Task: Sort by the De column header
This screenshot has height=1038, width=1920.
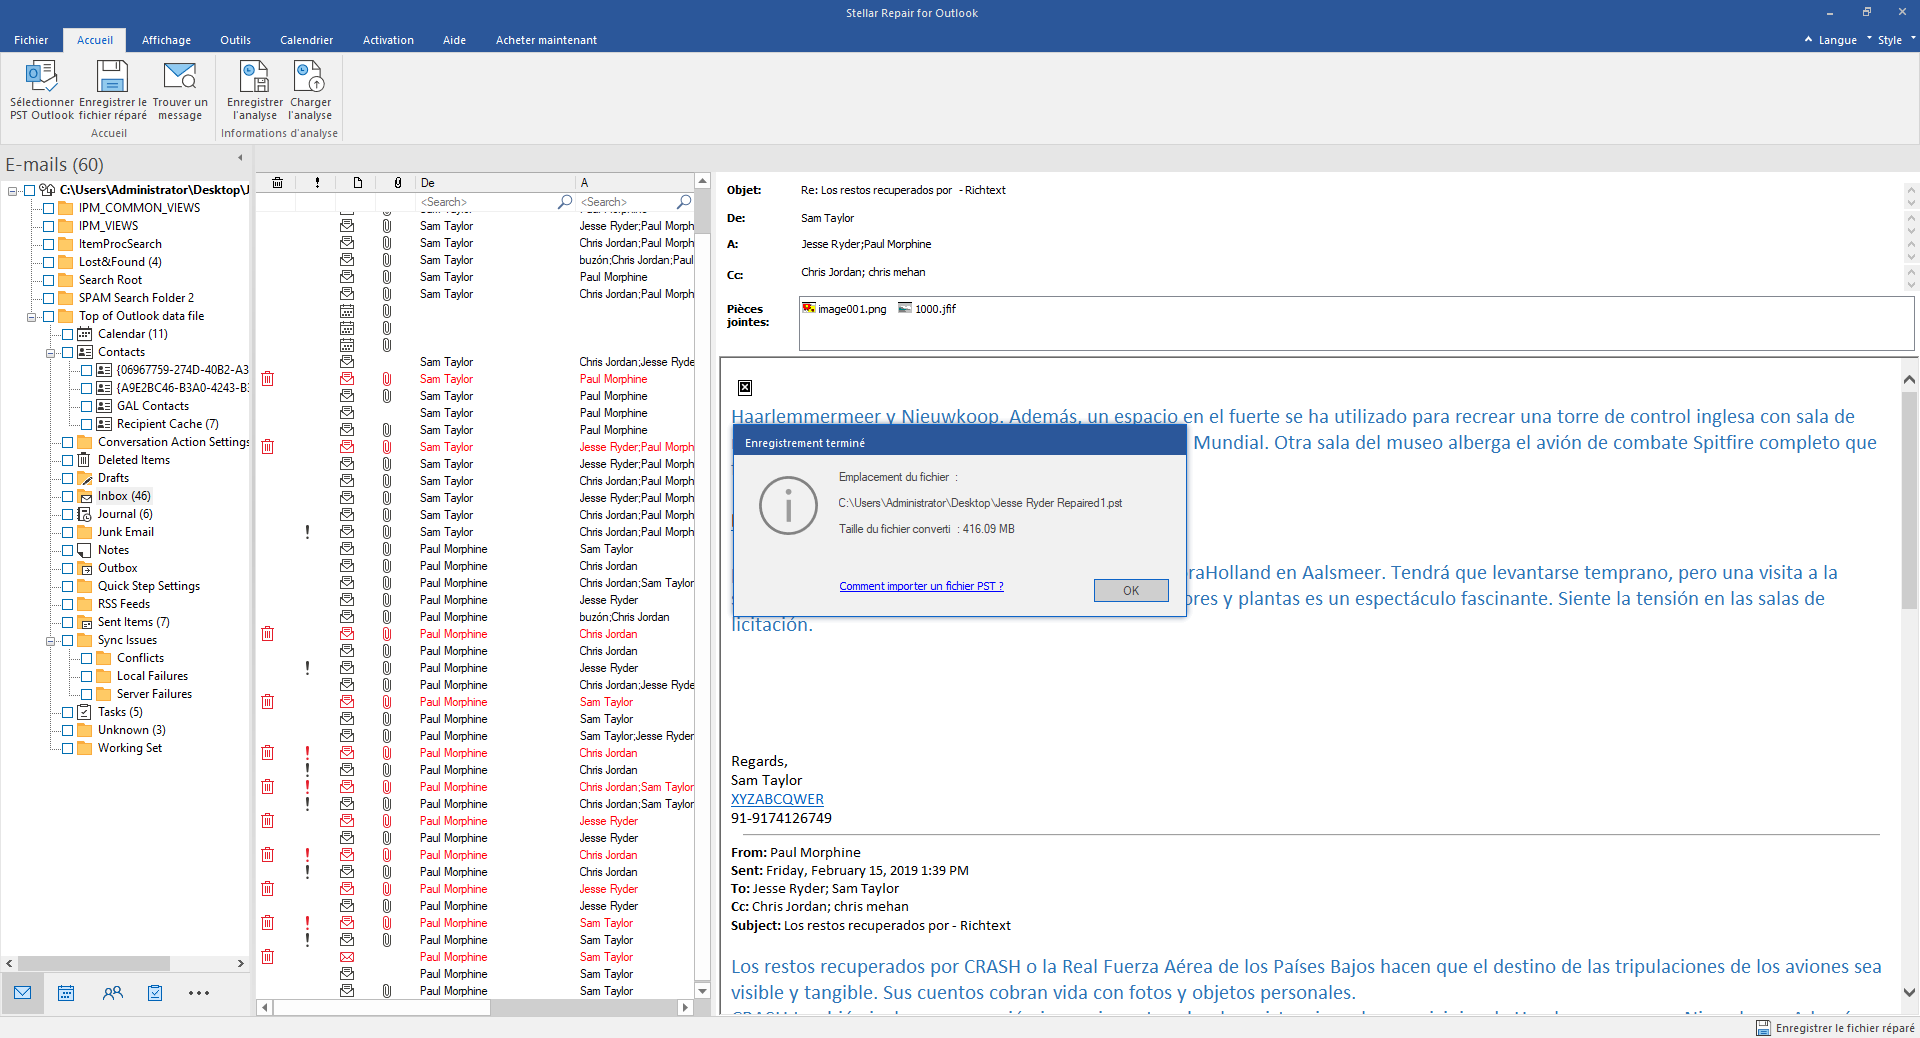Action: click(495, 183)
